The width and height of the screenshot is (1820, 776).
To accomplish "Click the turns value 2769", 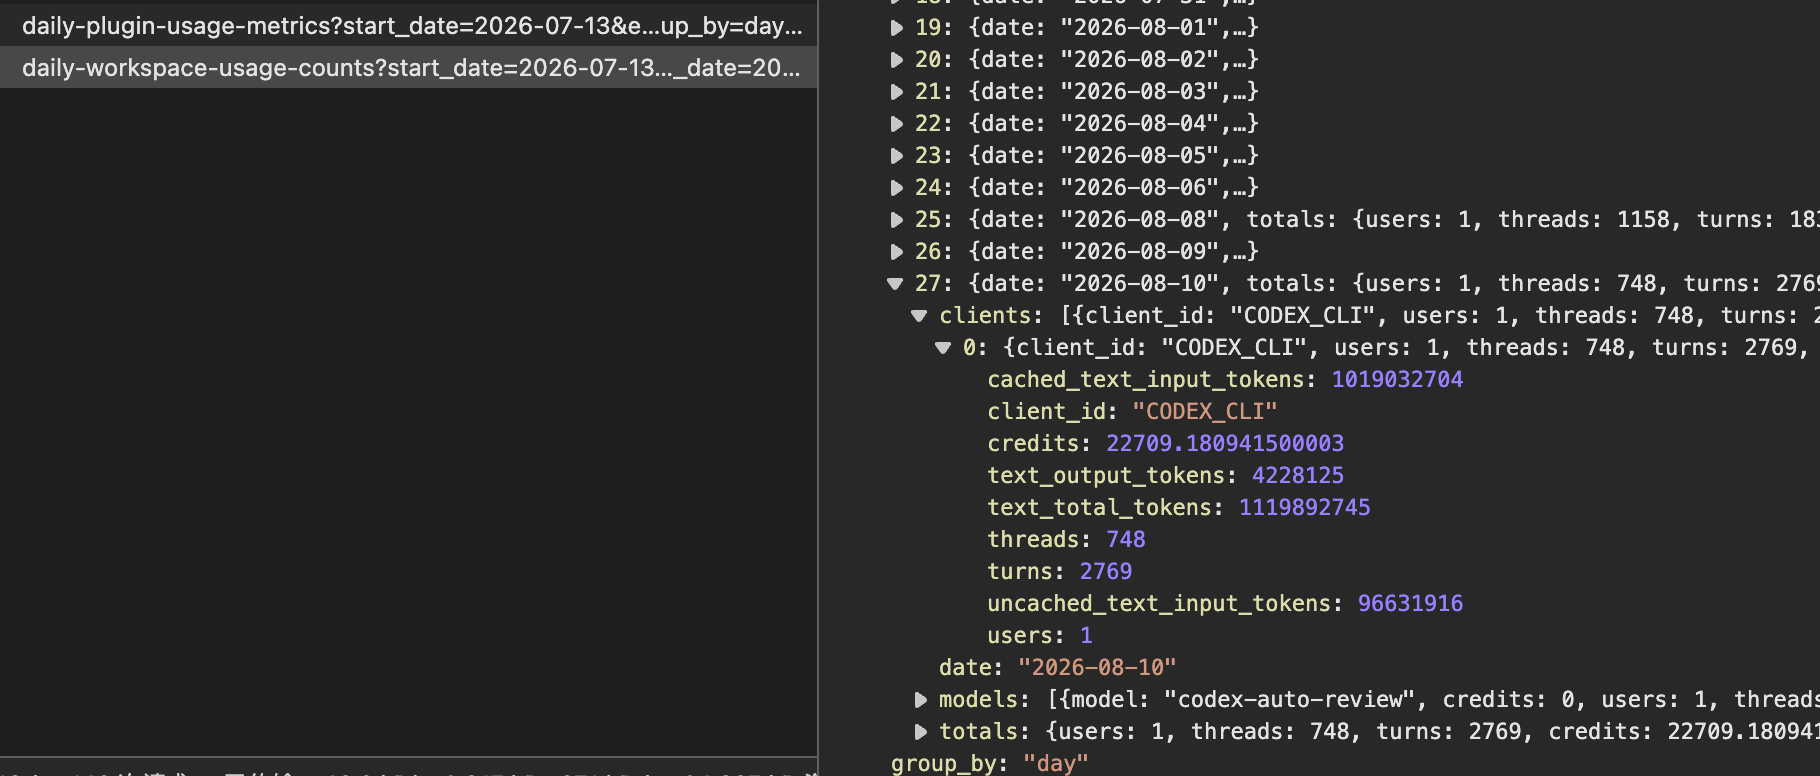I will 1106,572.
